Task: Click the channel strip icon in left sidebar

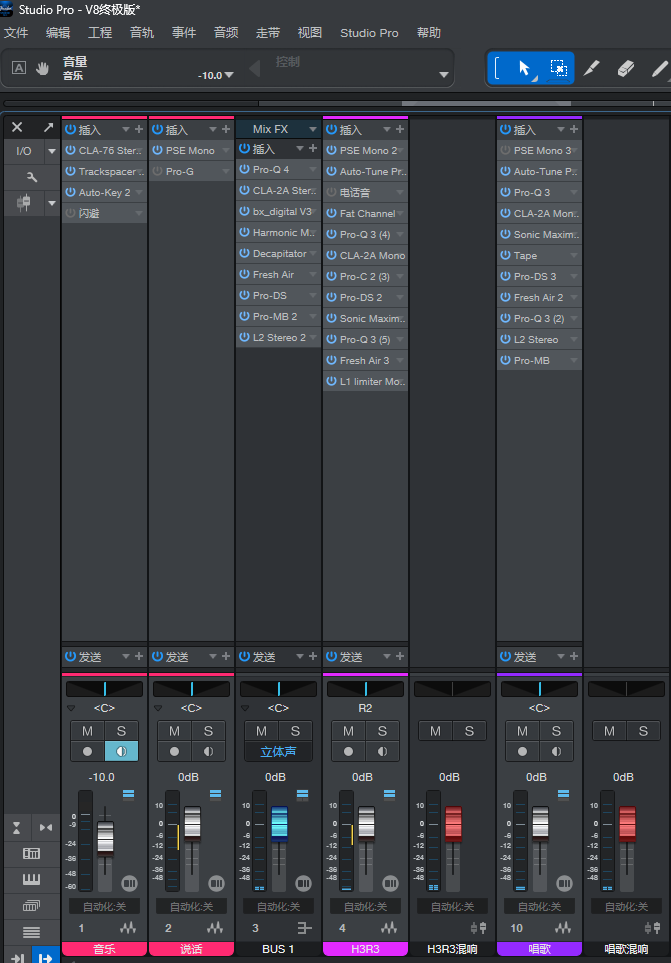Action: (x=25, y=203)
